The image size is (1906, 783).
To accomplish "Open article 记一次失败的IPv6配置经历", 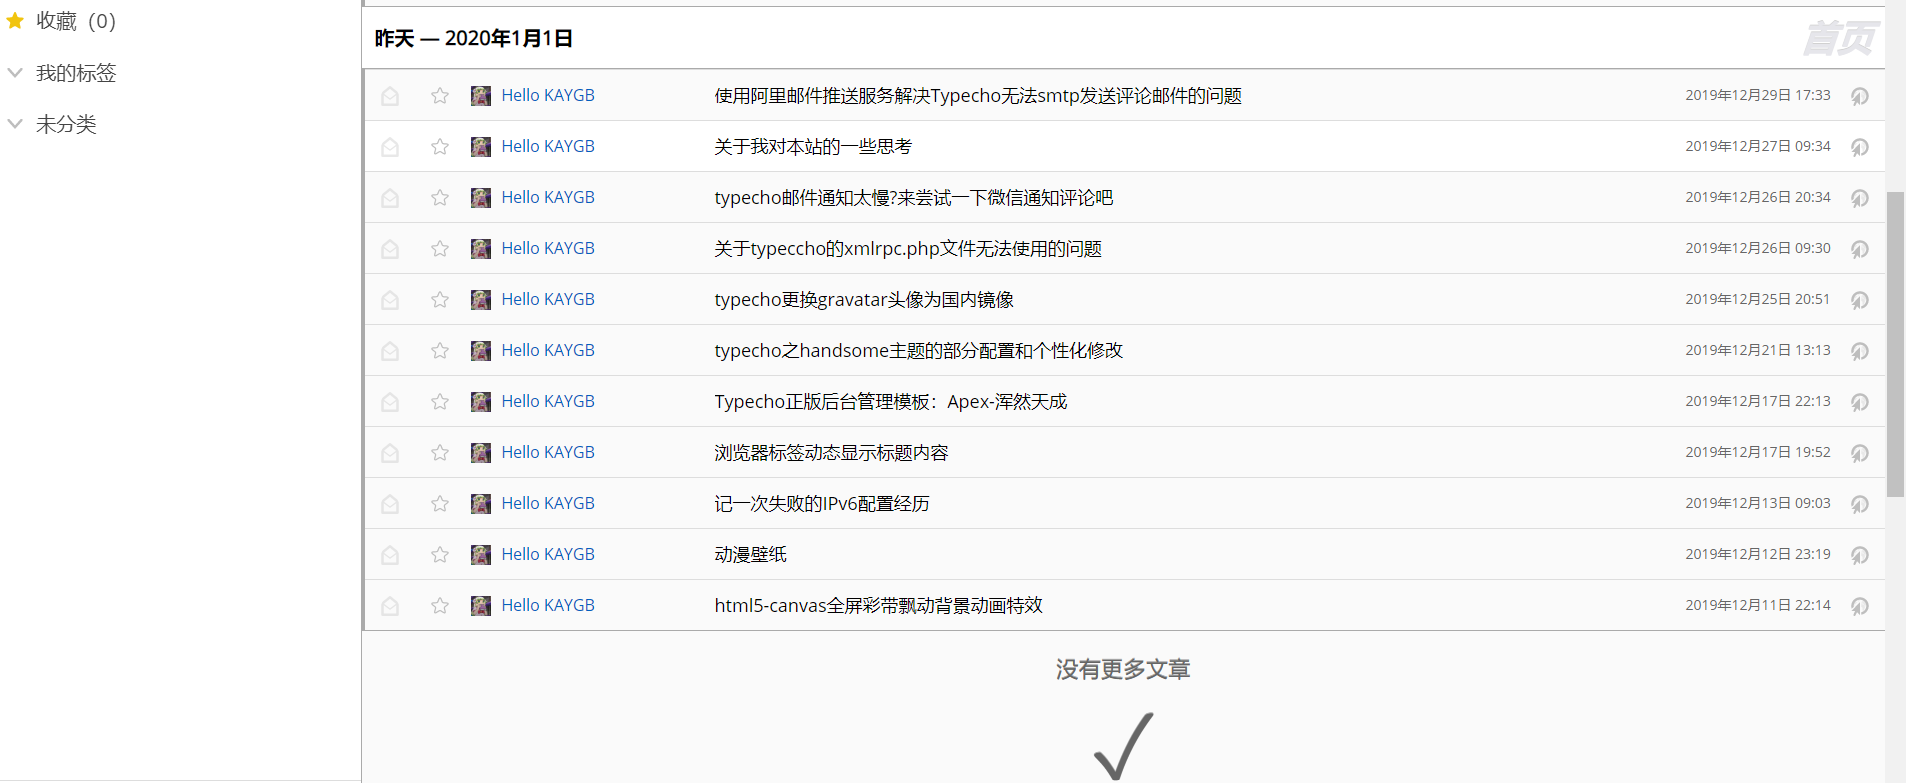I will pyautogui.click(x=822, y=504).
